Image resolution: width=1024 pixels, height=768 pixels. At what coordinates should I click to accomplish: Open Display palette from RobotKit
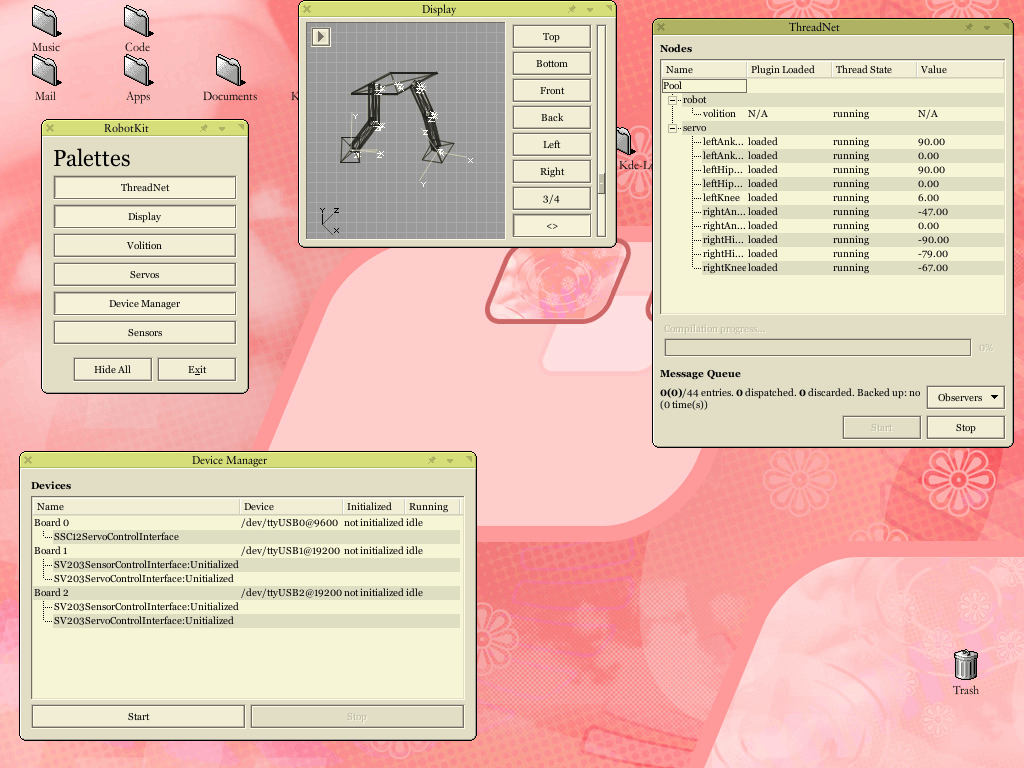(144, 216)
